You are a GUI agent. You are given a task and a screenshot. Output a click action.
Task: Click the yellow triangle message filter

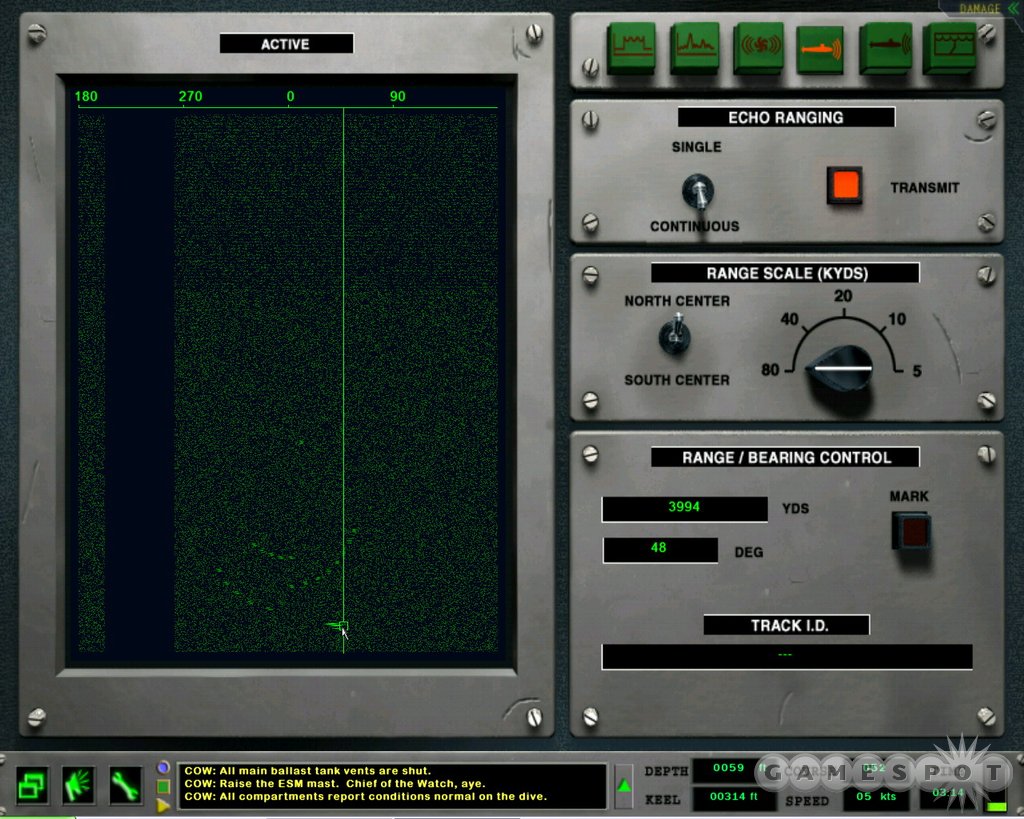click(x=163, y=804)
